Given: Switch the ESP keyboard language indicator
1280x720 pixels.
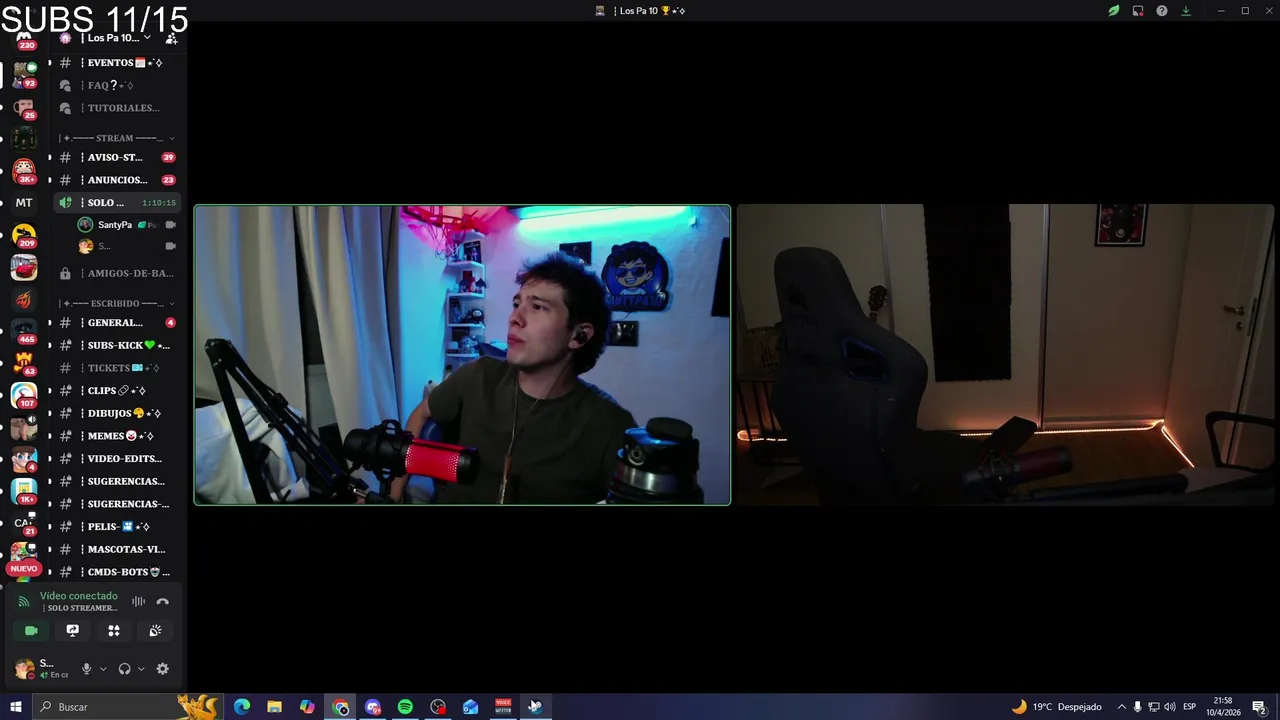Looking at the screenshot, I should (1190, 707).
